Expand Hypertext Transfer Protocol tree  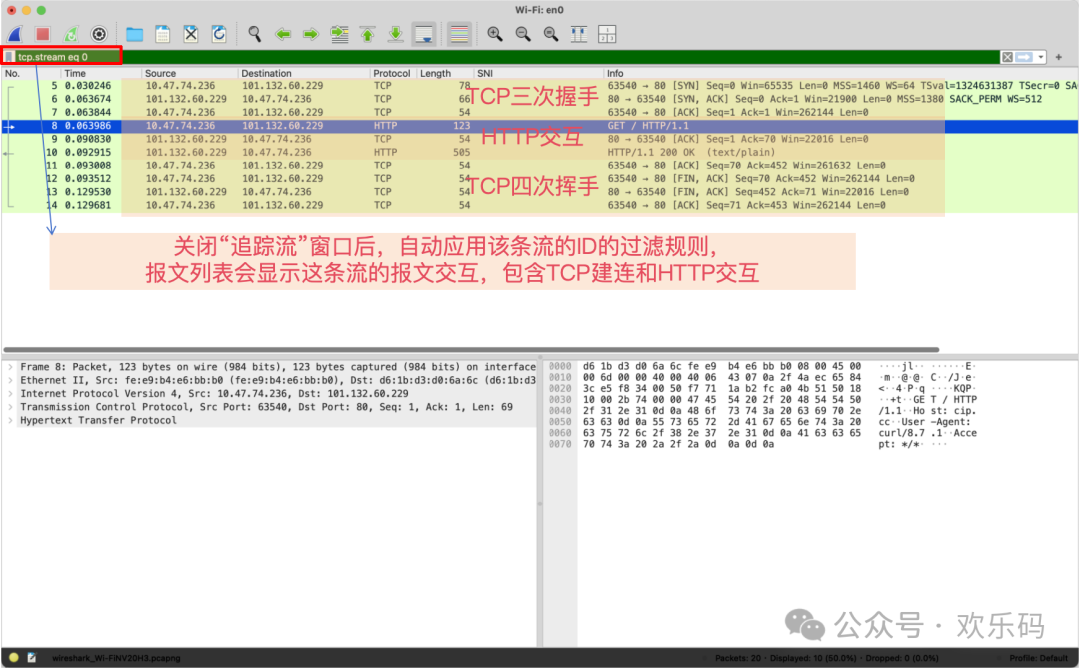pos(10,420)
